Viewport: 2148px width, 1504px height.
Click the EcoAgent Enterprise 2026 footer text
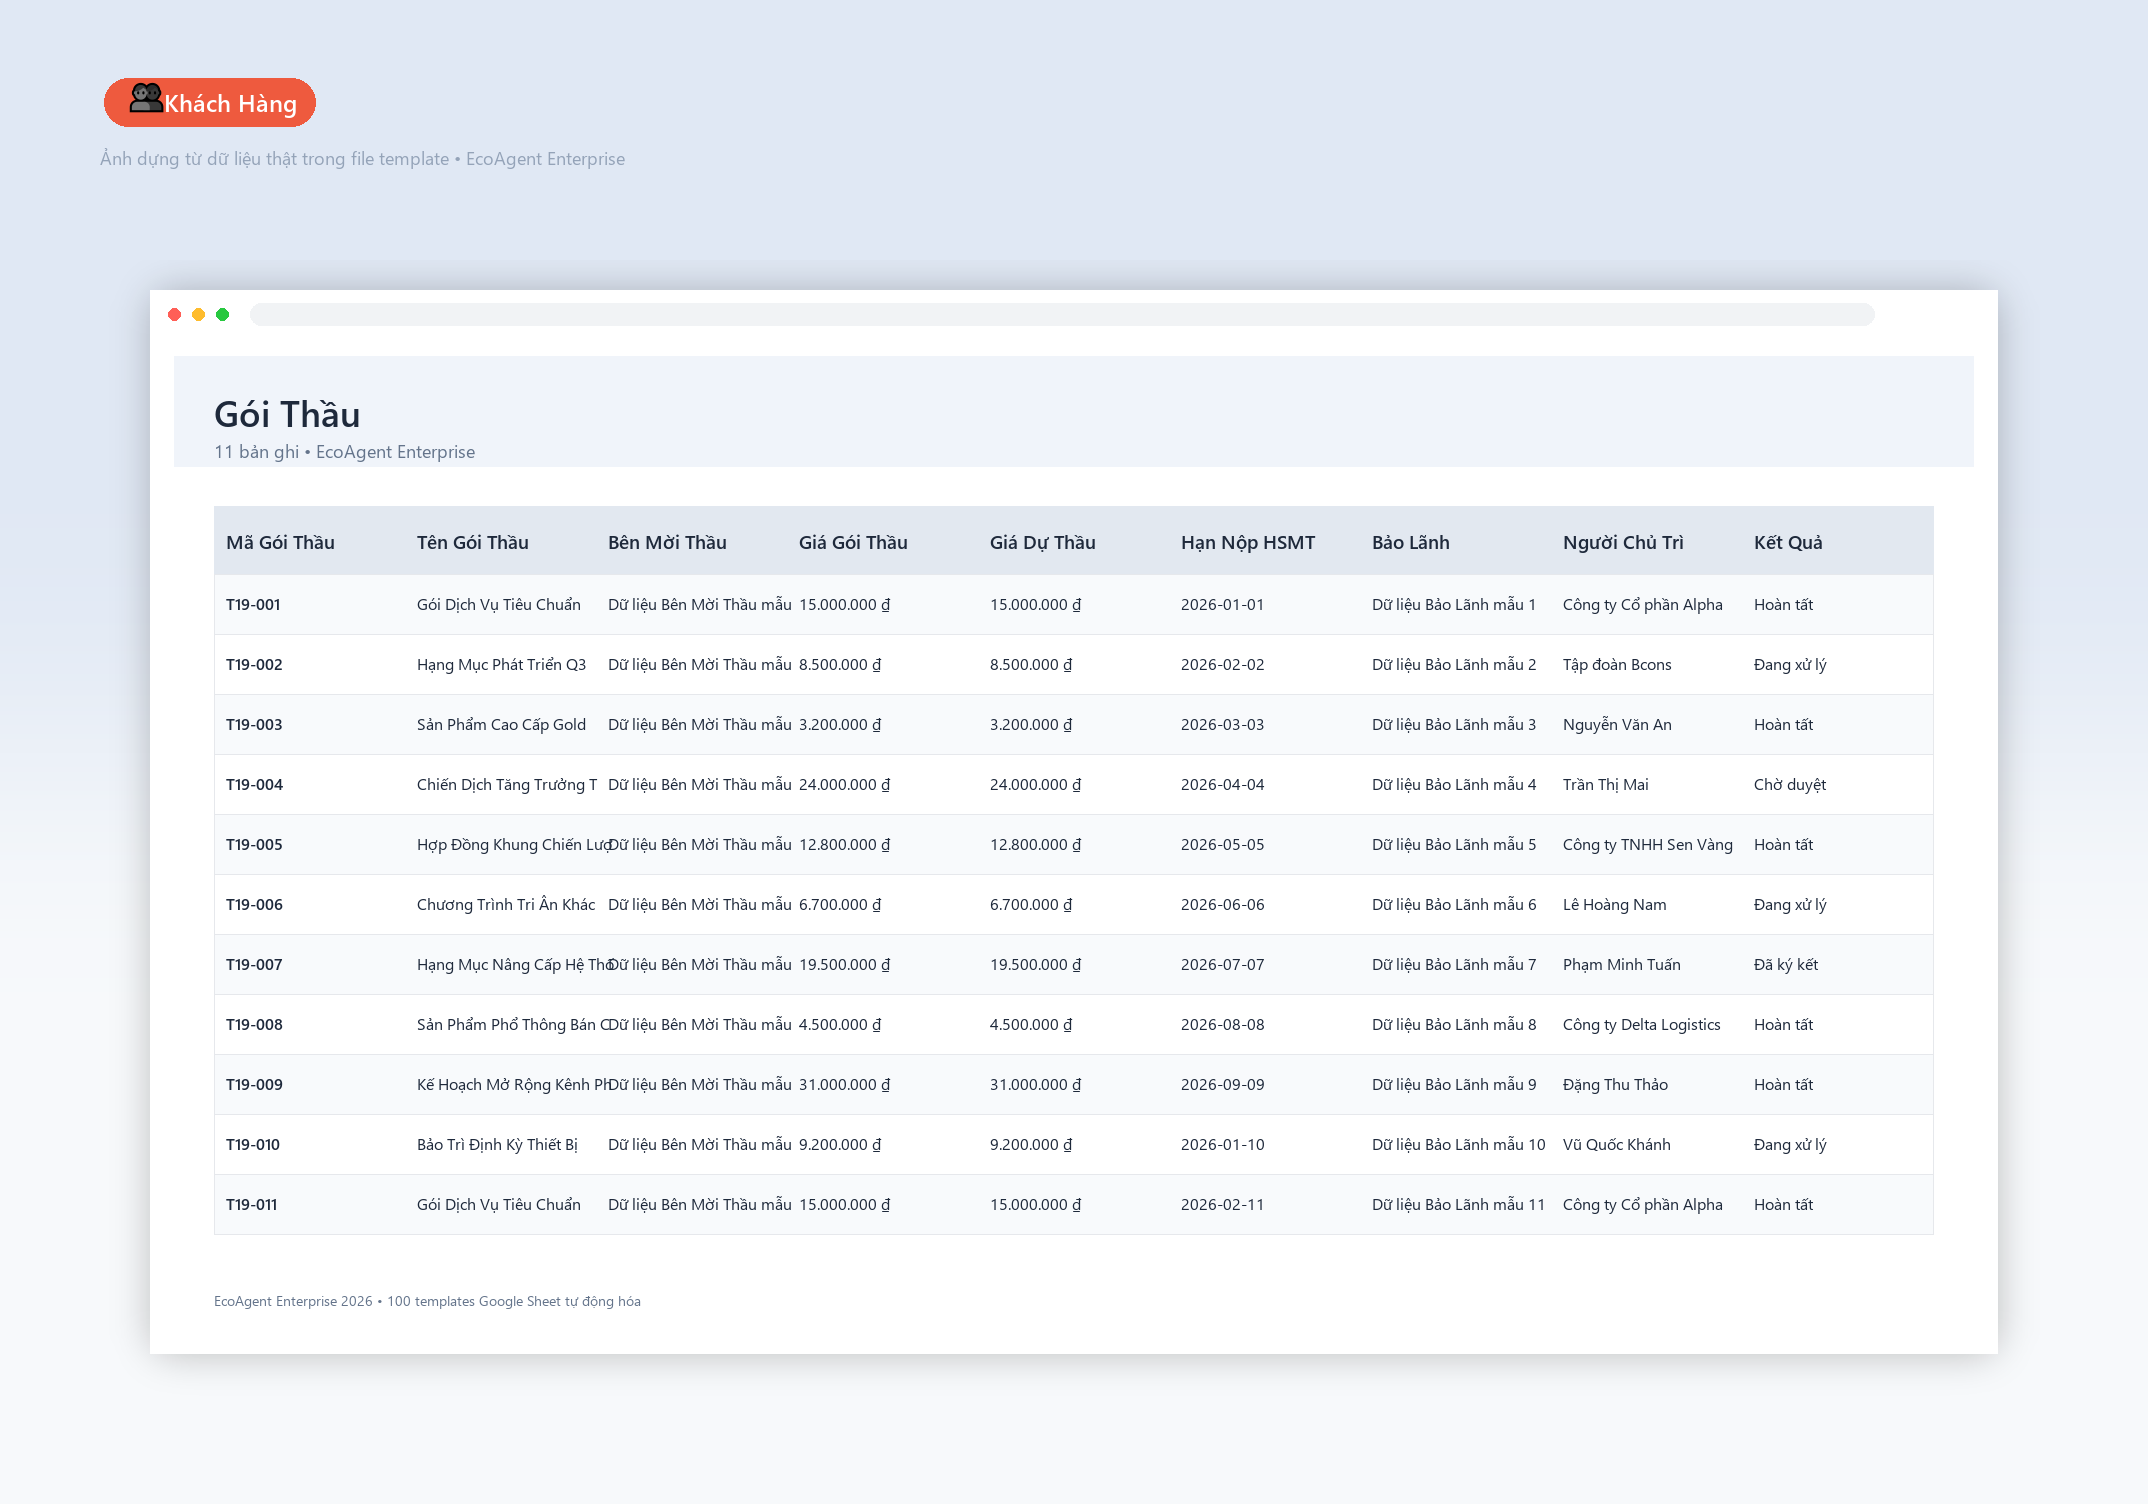coord(427,1301)
